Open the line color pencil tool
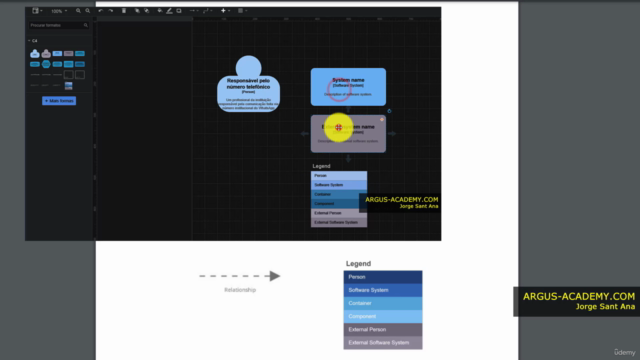The width and height of the screenshot is (640, 360). coord(169,11)
